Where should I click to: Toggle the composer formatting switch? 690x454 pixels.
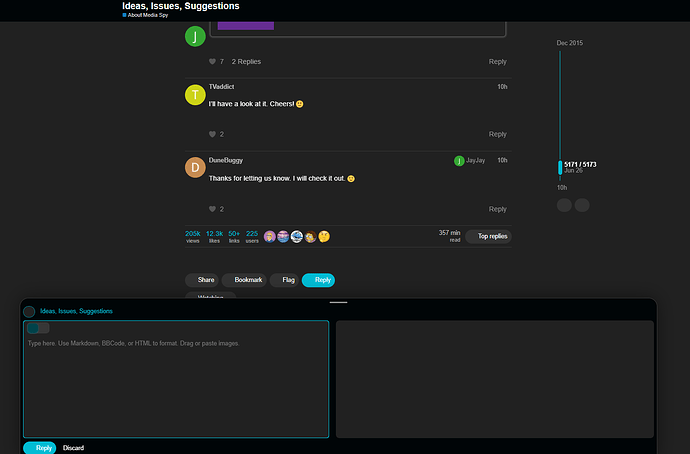(x=38, y=328)
